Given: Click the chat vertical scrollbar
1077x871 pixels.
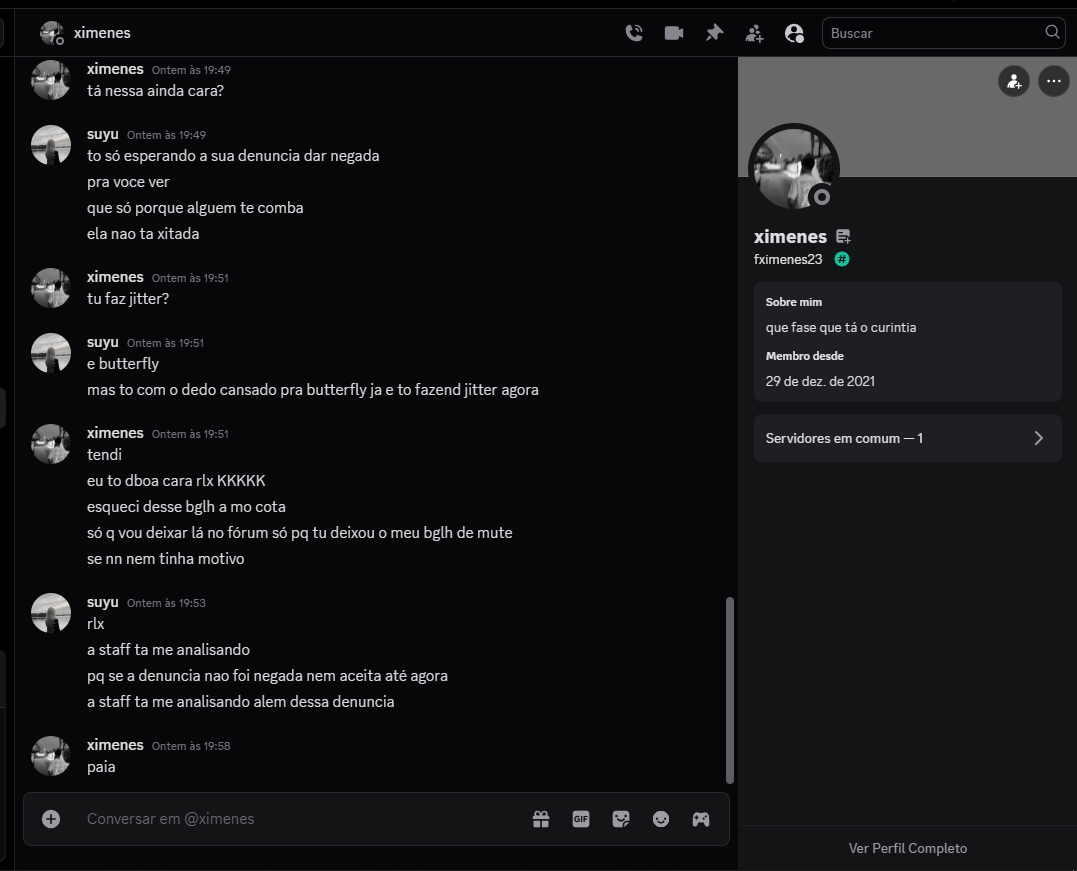Looking at the screenshot, I should pos(729,690).
